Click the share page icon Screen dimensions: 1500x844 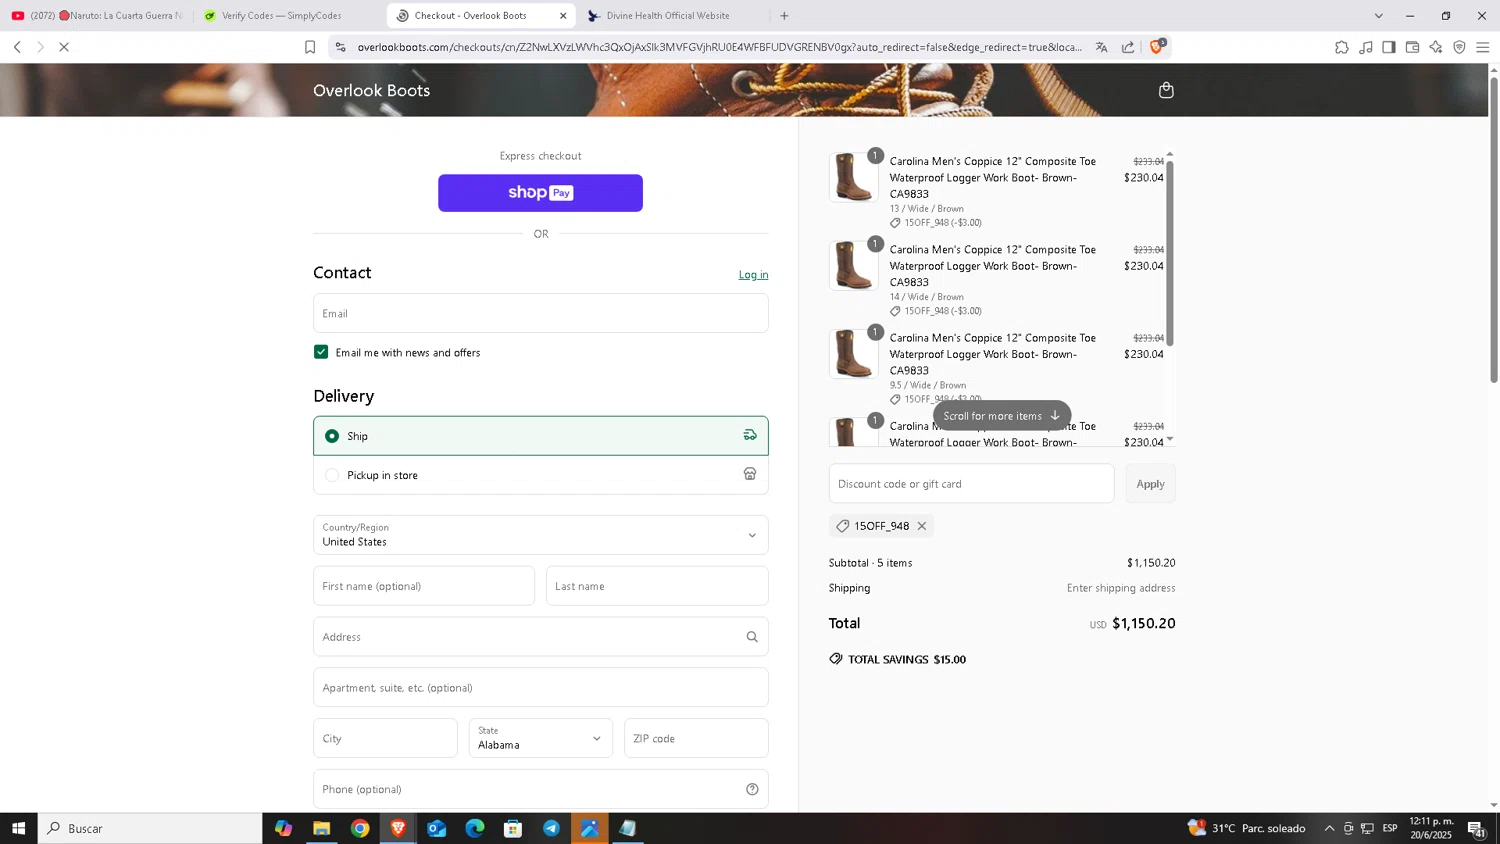1128,47
